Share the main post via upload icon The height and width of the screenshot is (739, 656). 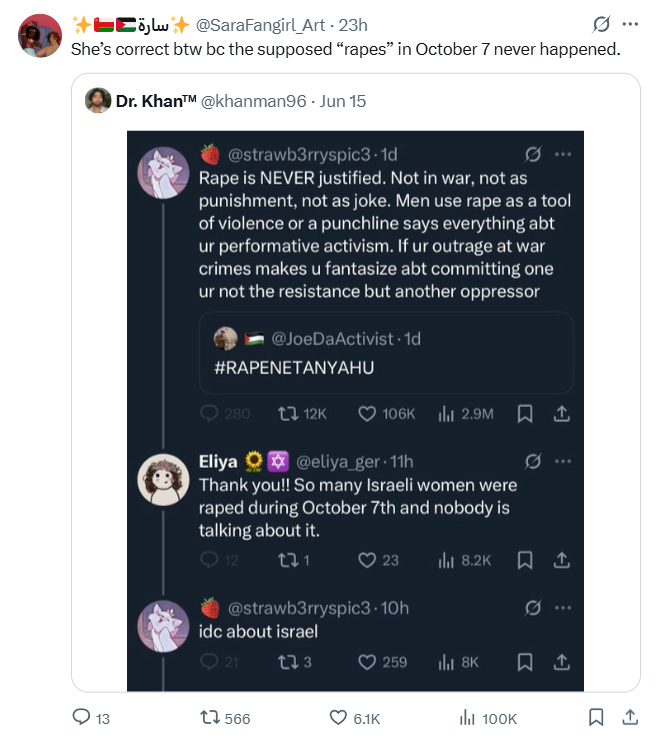click(630, 717)
